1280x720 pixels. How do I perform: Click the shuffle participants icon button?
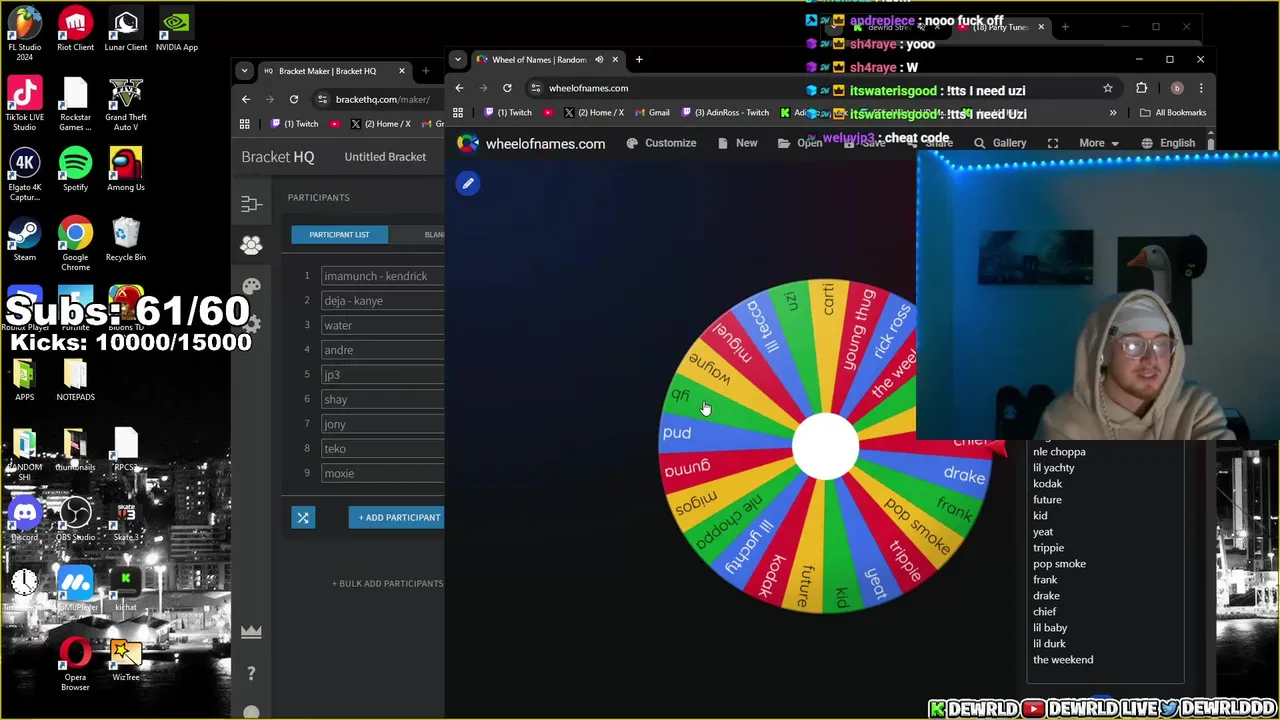303,517
